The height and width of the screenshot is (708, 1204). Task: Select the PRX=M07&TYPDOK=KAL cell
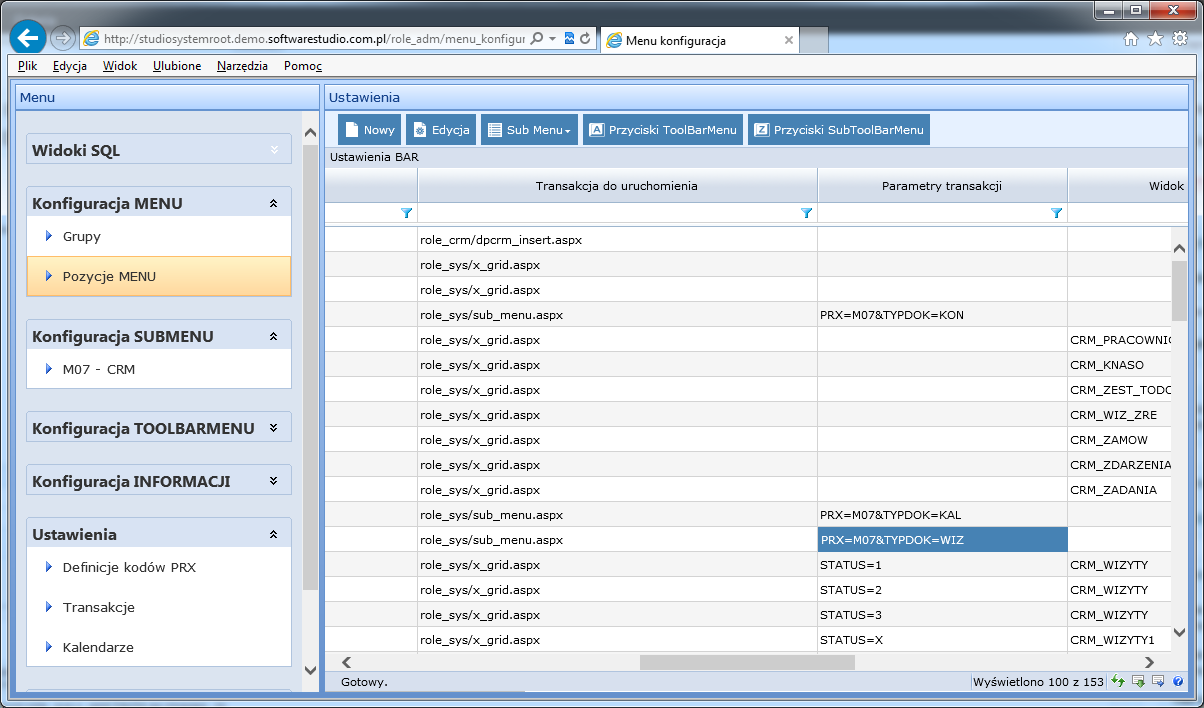click(x=942, y=515)
